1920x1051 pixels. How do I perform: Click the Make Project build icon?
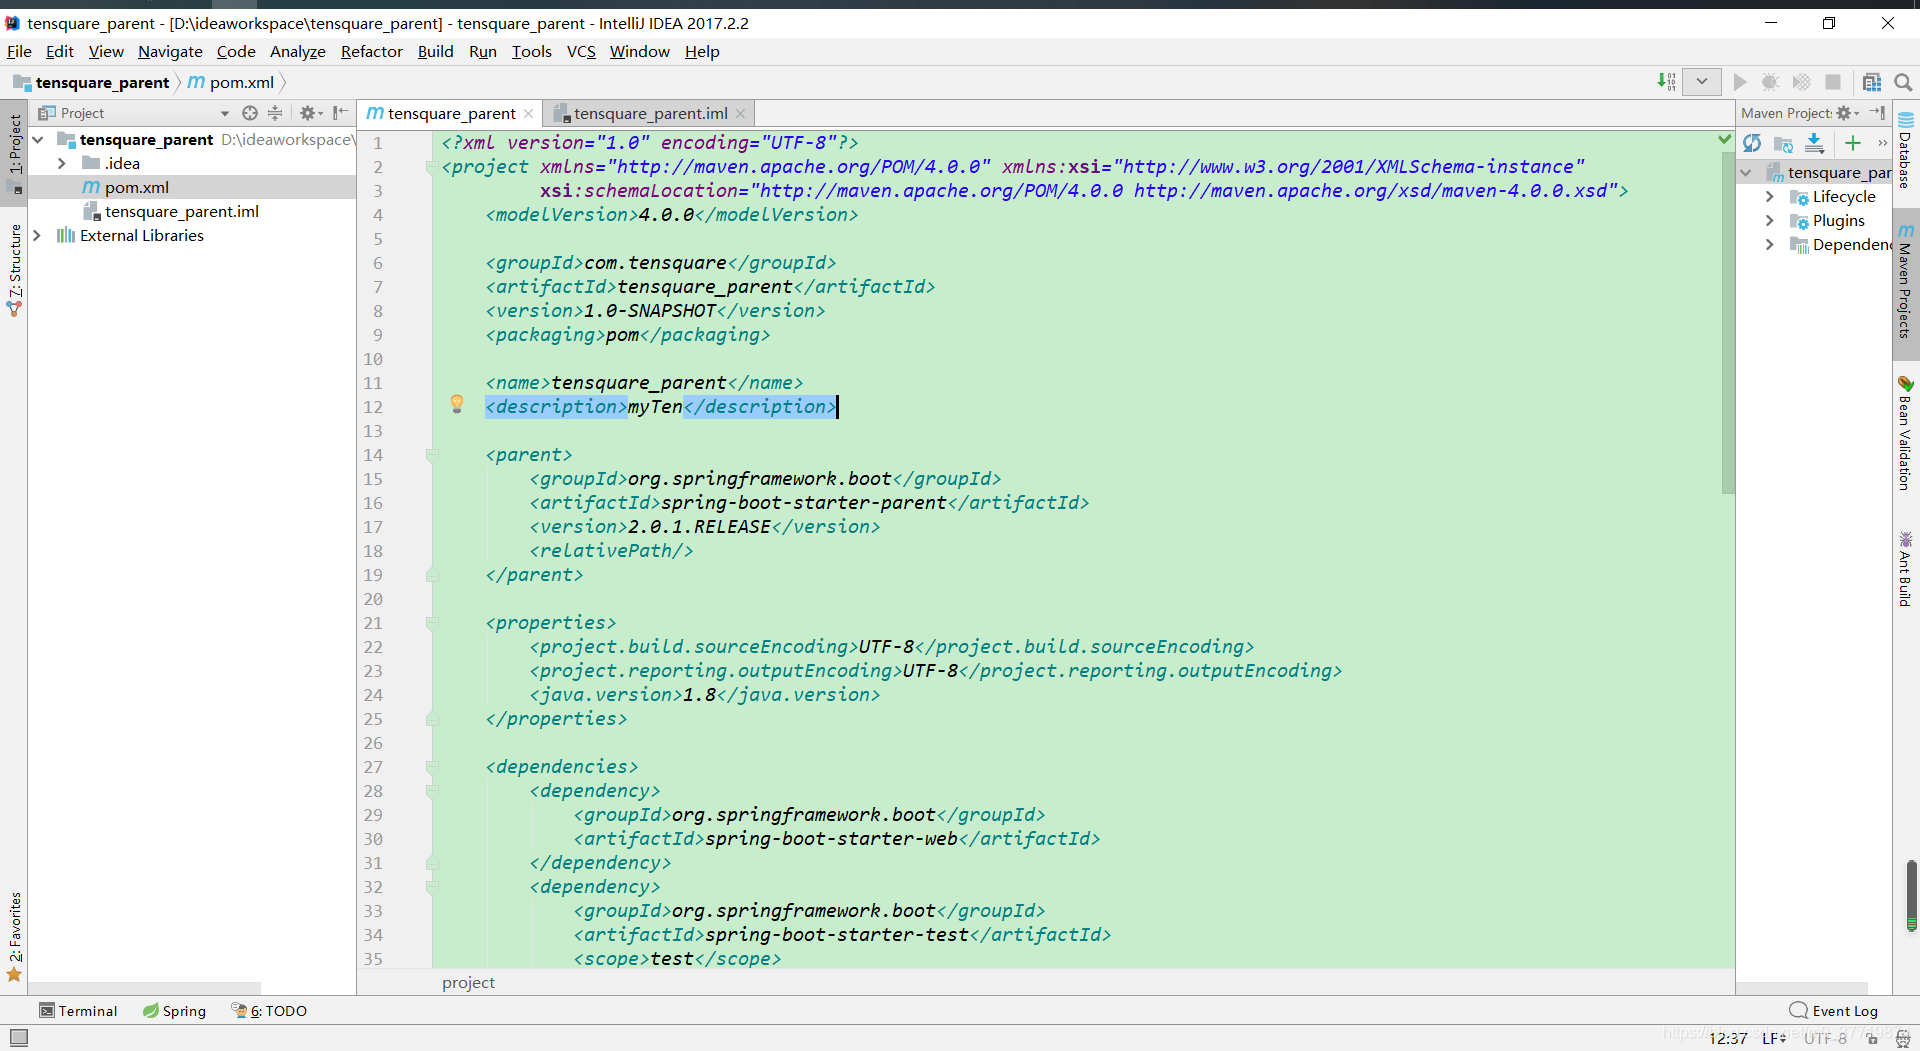(x=1666, y=82)
